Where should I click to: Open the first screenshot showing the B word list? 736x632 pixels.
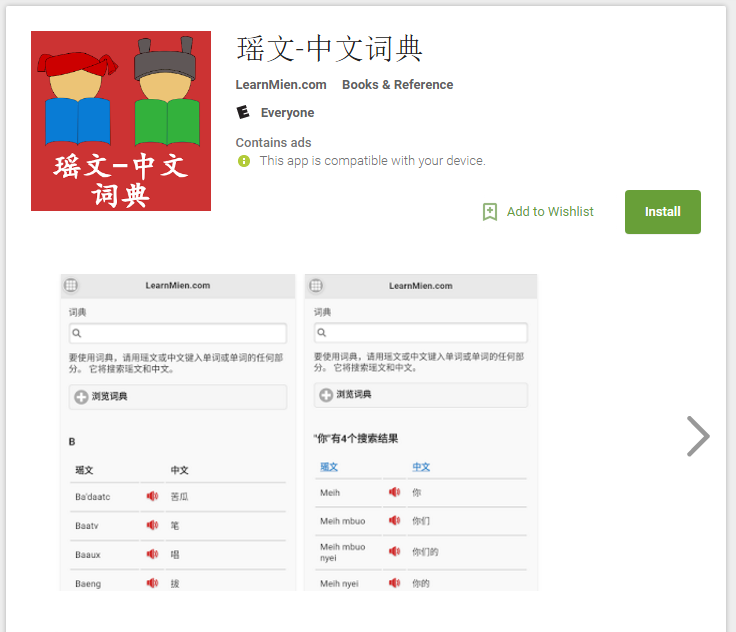(x=178, y=432)
